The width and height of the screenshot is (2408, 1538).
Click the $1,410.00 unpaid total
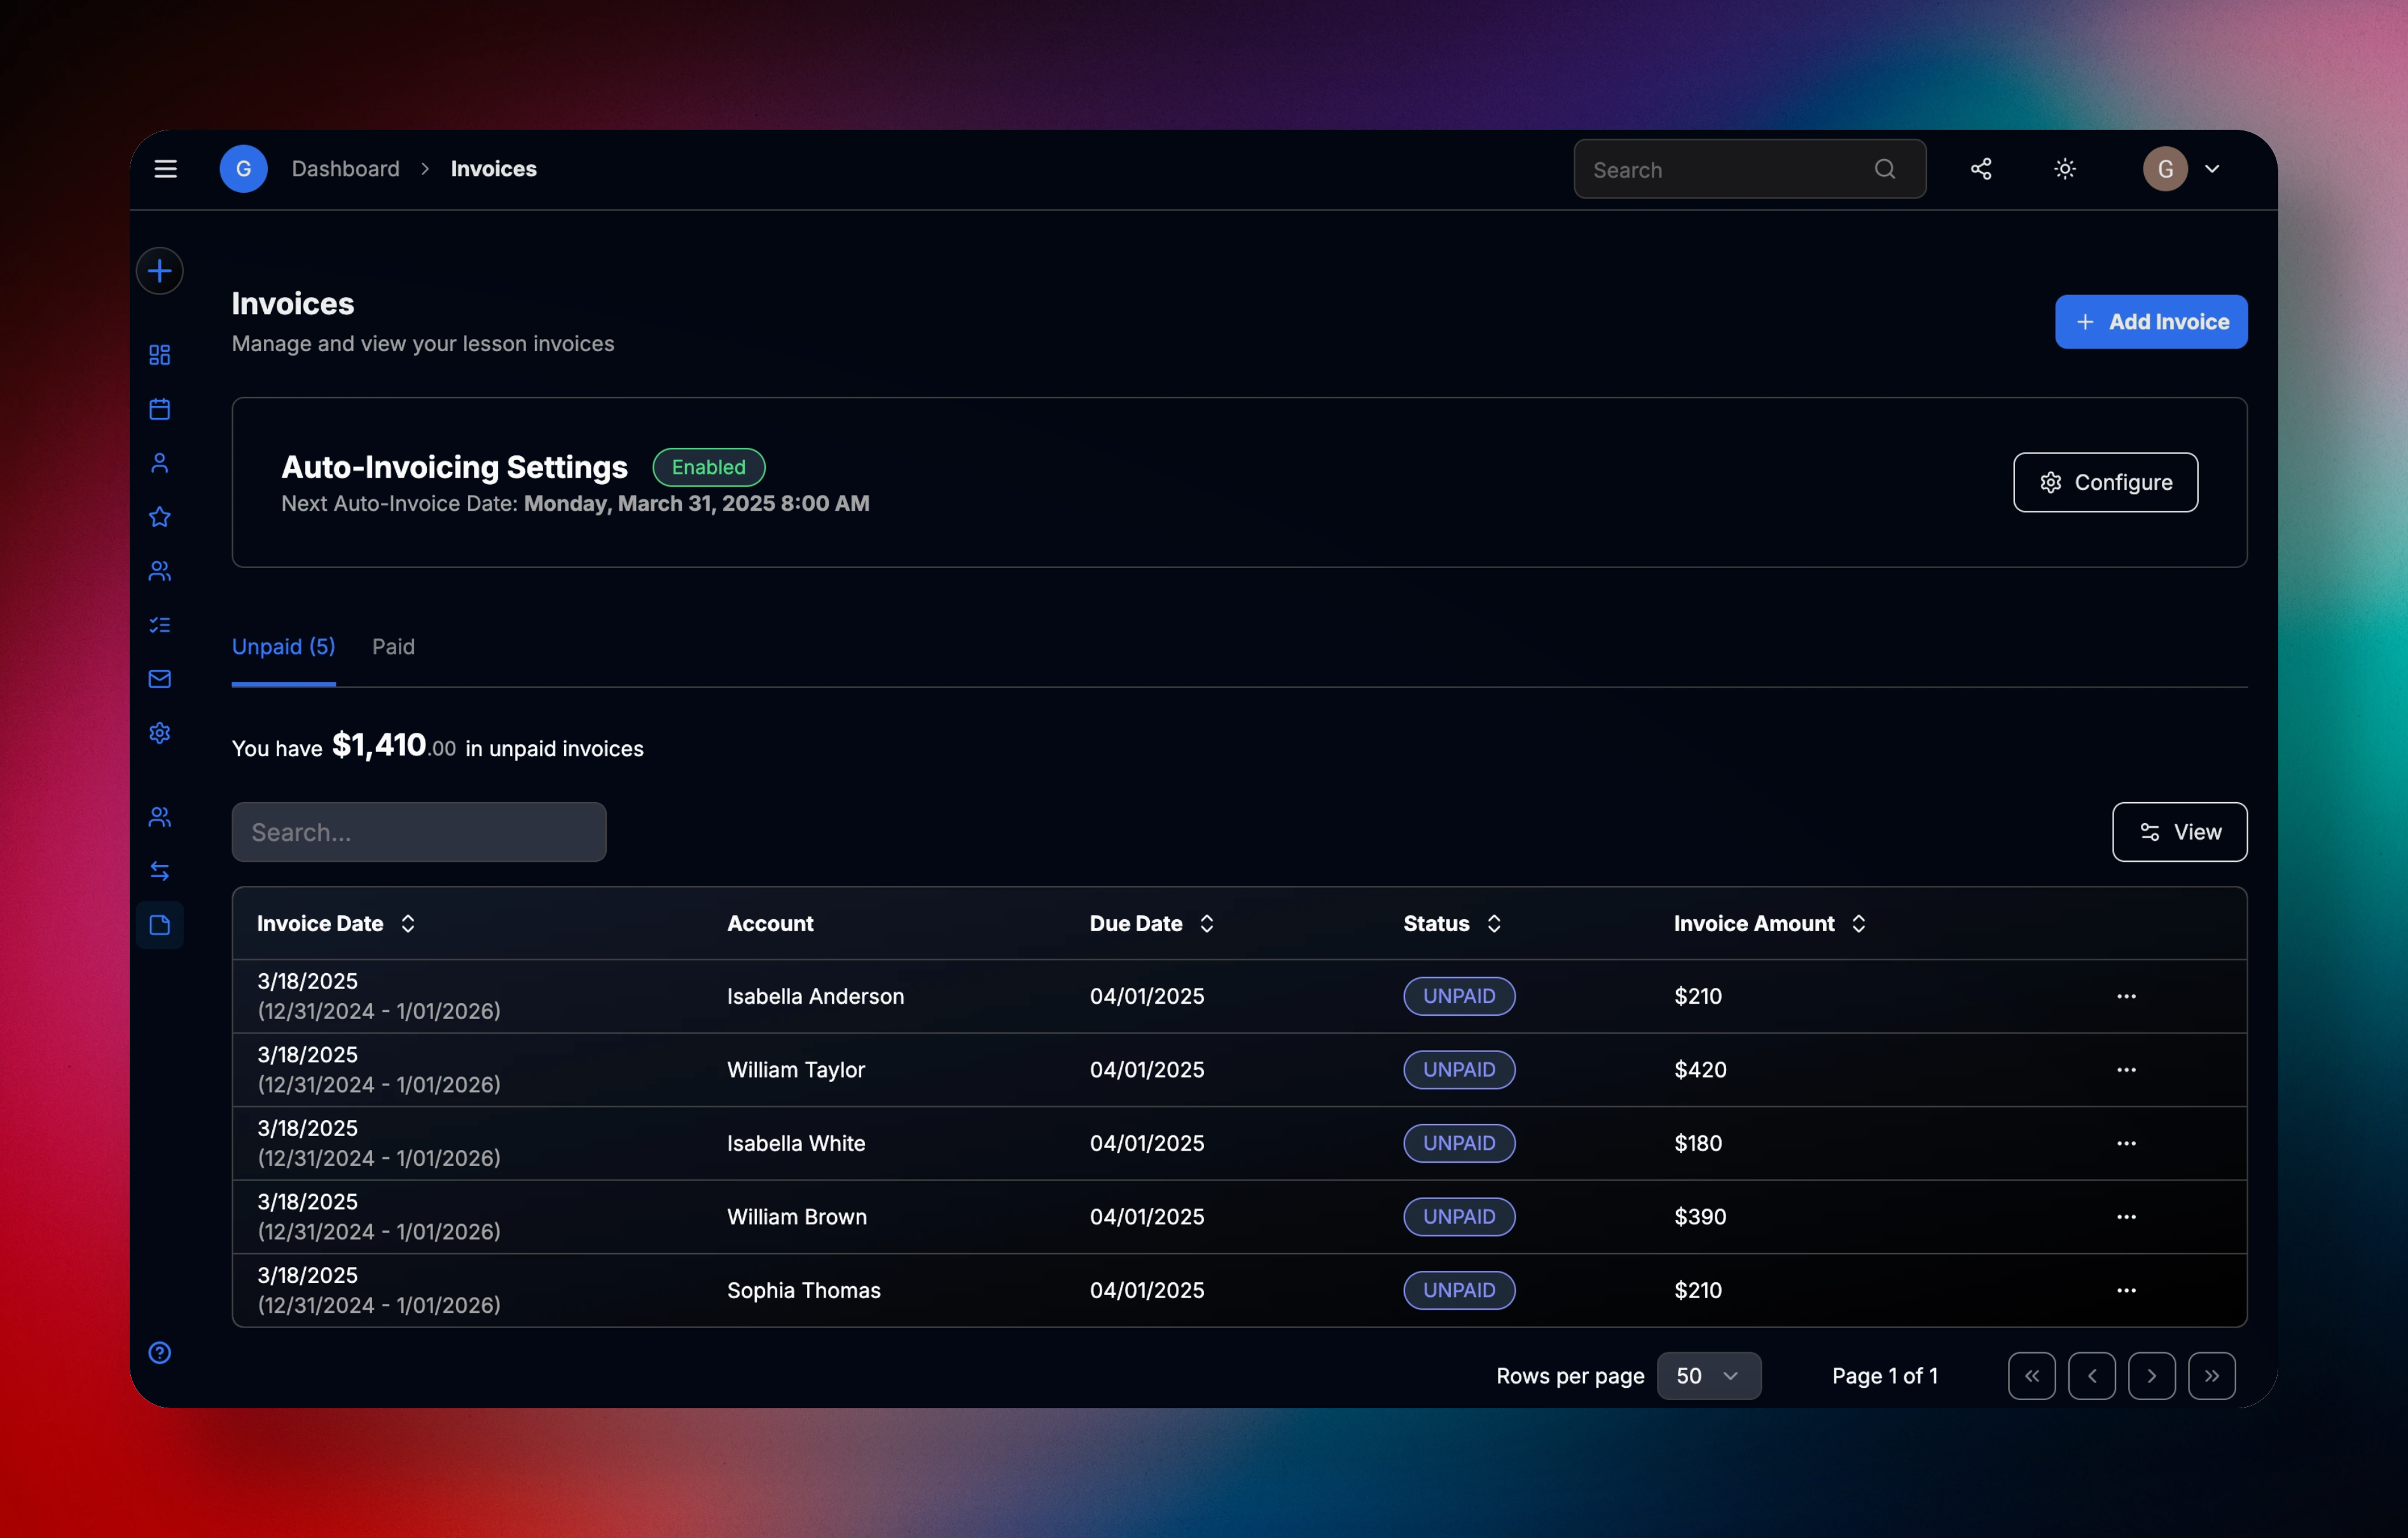(394, 746)
